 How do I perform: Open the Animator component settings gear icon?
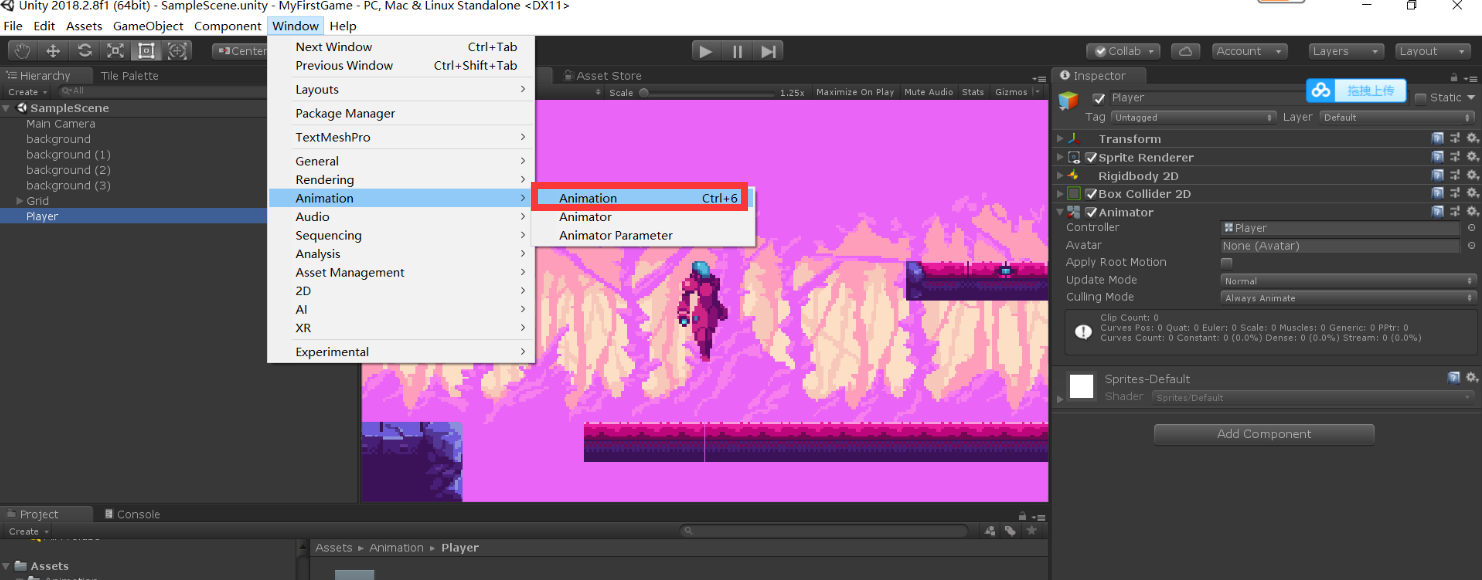click(x=1472, y=212)
